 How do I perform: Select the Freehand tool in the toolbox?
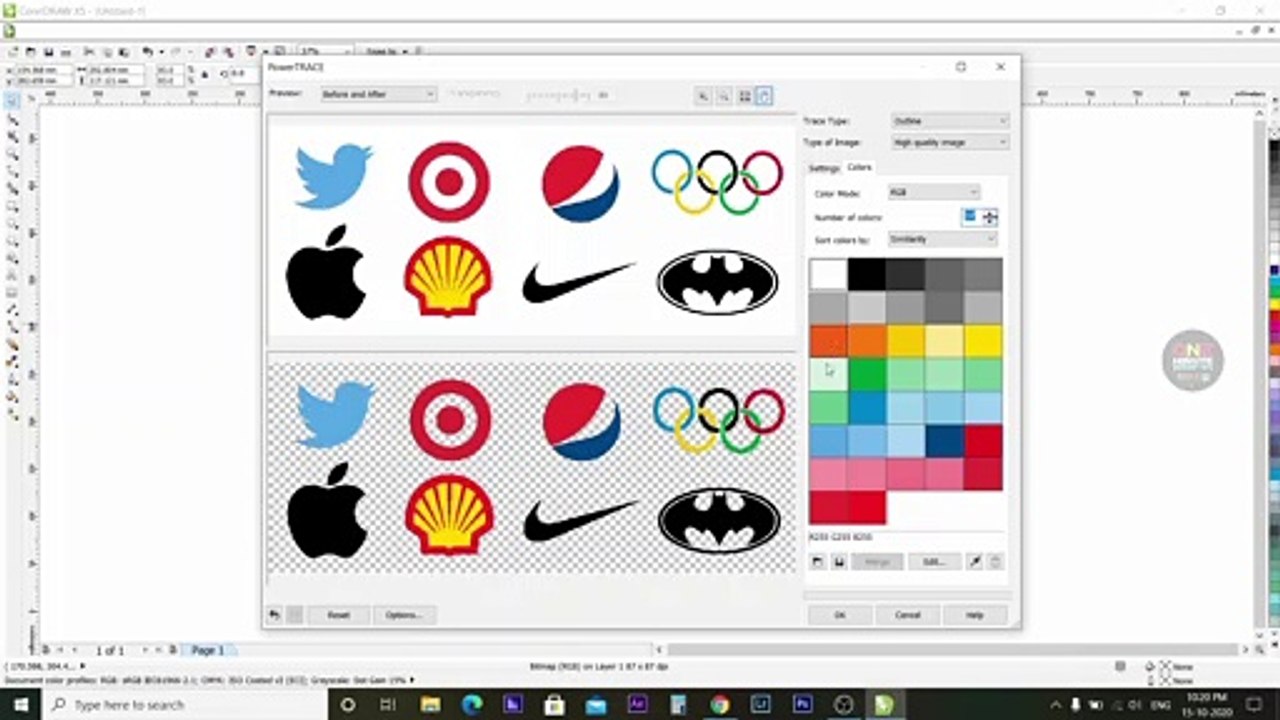pos(13,172)
